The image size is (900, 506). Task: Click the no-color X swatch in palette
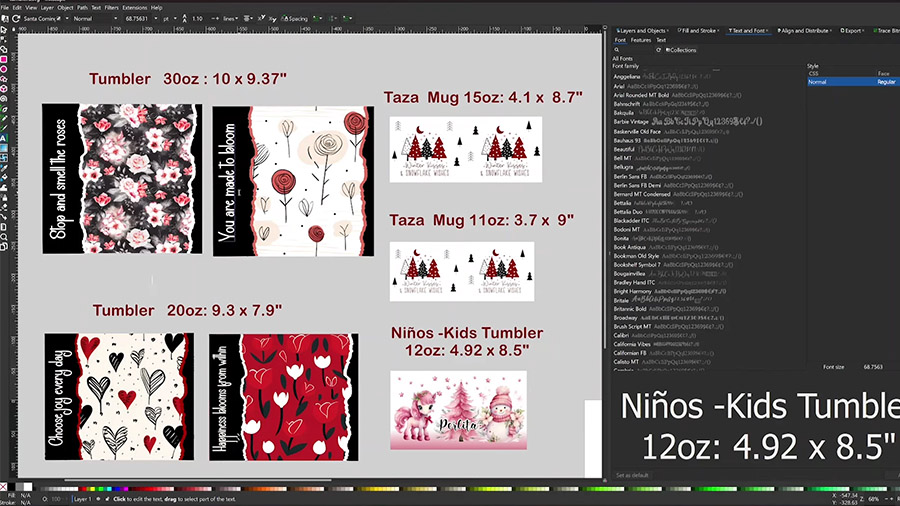point(3,487)
